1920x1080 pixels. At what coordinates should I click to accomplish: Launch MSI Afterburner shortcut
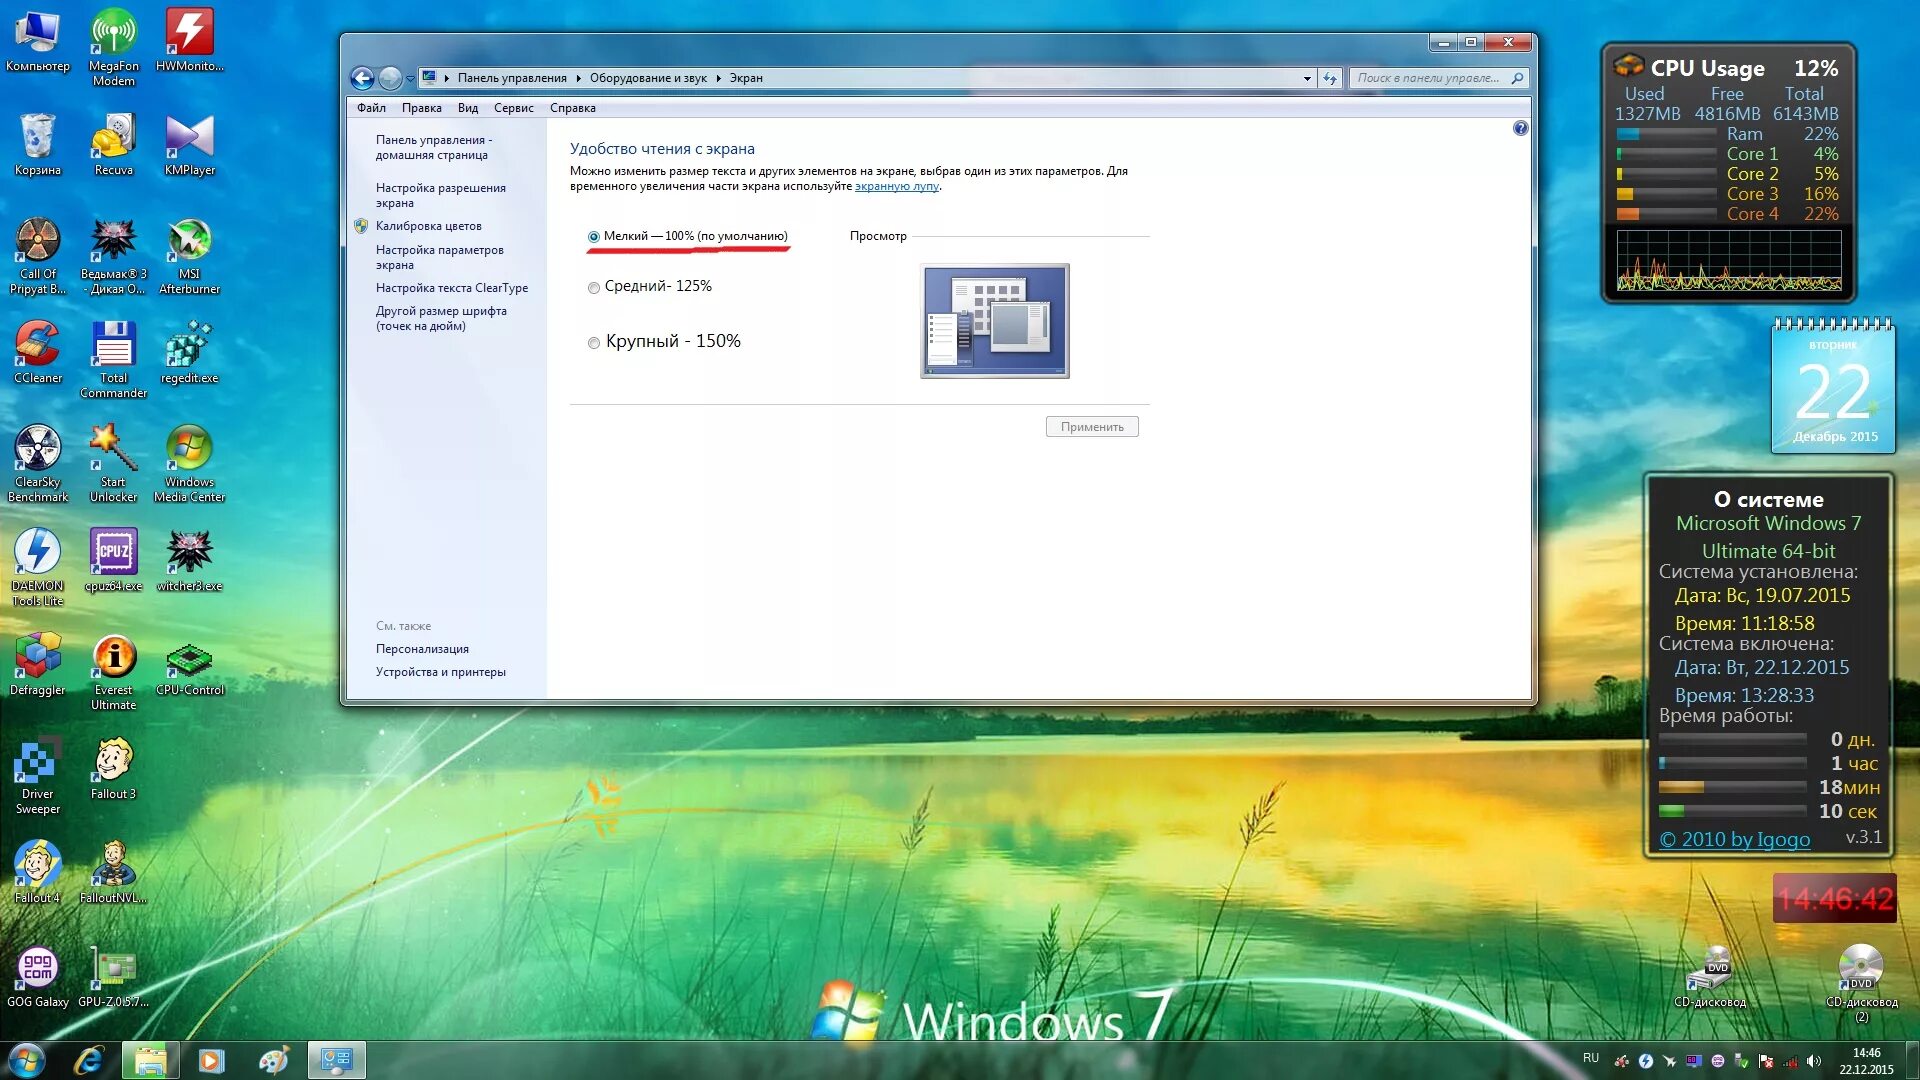point(189,256)
